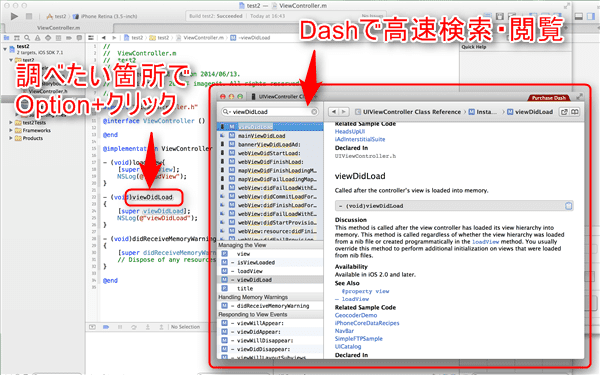Open the UICatalog sample link

click(348, 347)
